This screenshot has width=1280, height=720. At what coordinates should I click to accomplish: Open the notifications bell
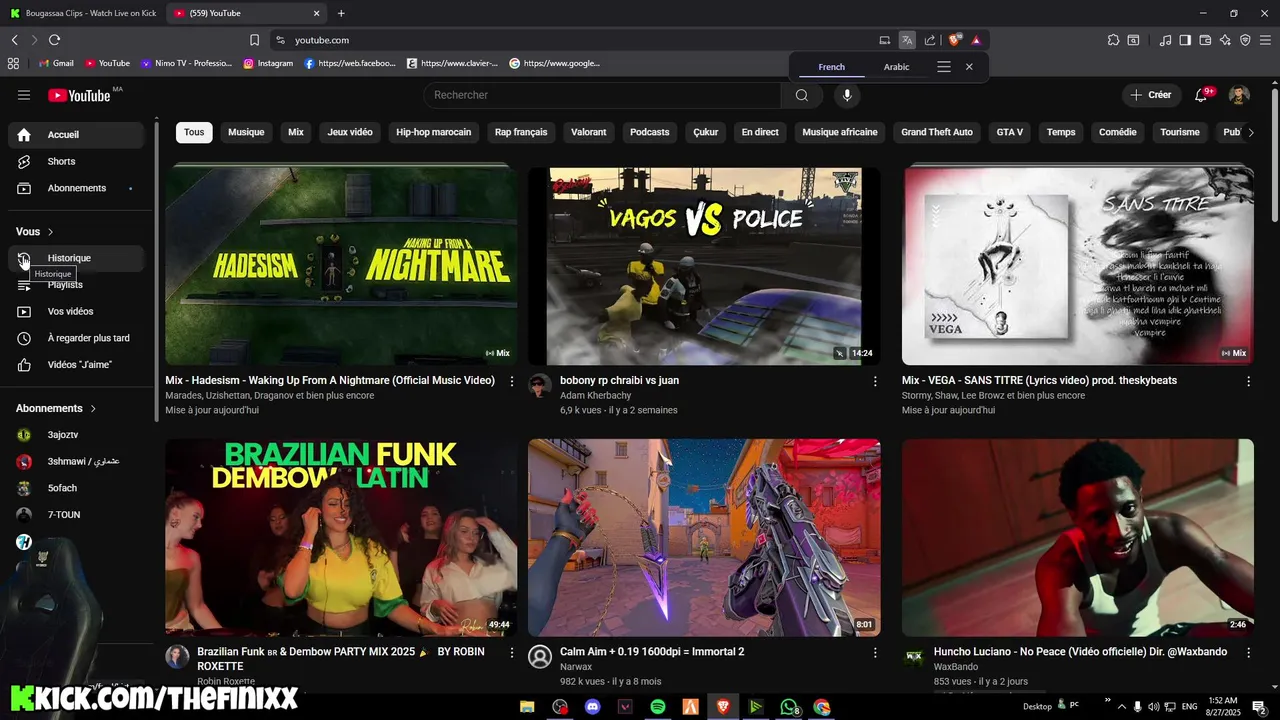point(1201,95)
